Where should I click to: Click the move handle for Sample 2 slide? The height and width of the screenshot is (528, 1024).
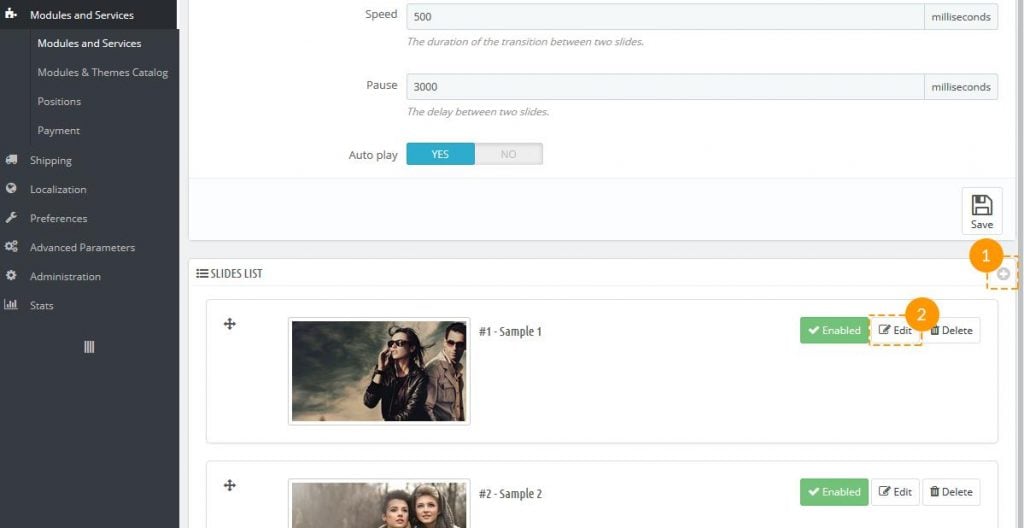point(229,485)
